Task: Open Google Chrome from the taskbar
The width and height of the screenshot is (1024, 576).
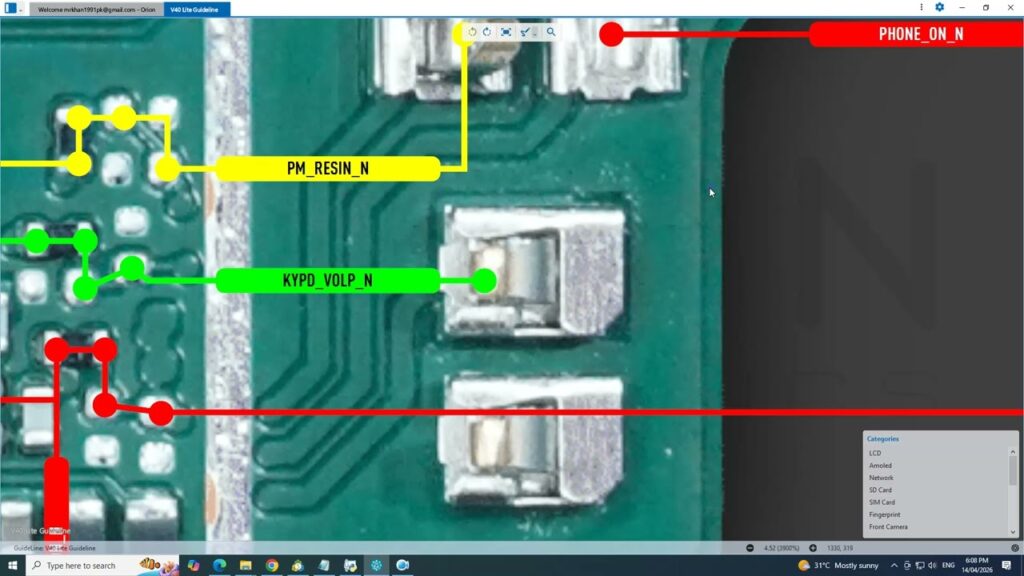Action: coord(271,566)
